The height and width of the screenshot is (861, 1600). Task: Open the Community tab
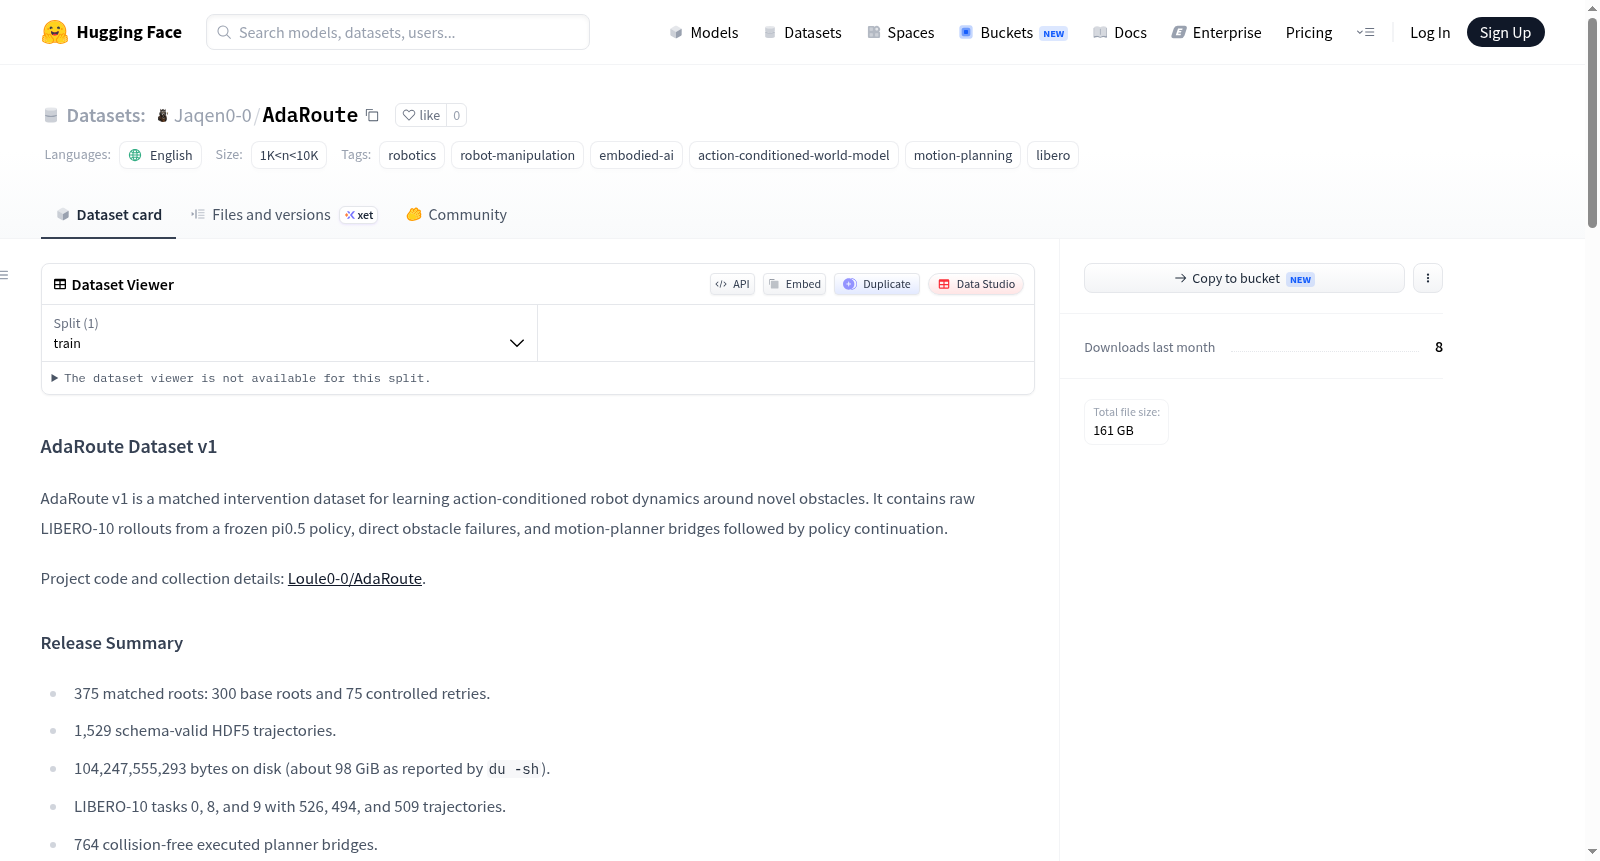coord(456,215)
